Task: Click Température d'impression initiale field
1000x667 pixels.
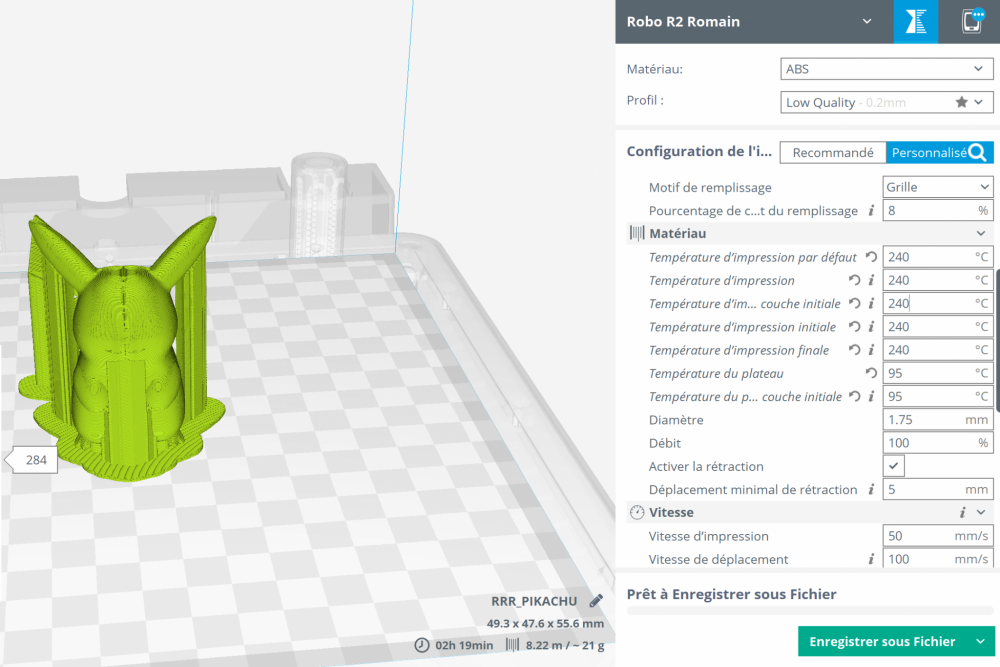Action: click(938, 326)
